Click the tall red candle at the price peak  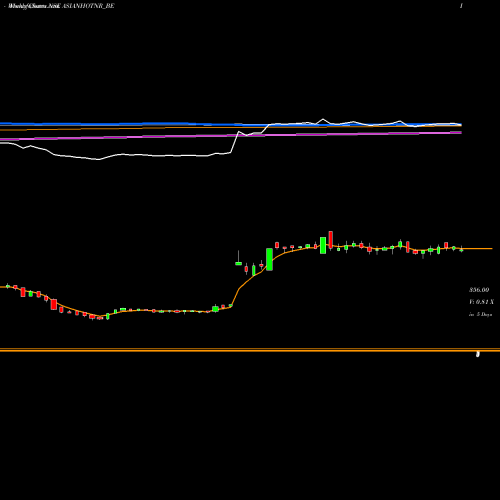tap(331, 240)
